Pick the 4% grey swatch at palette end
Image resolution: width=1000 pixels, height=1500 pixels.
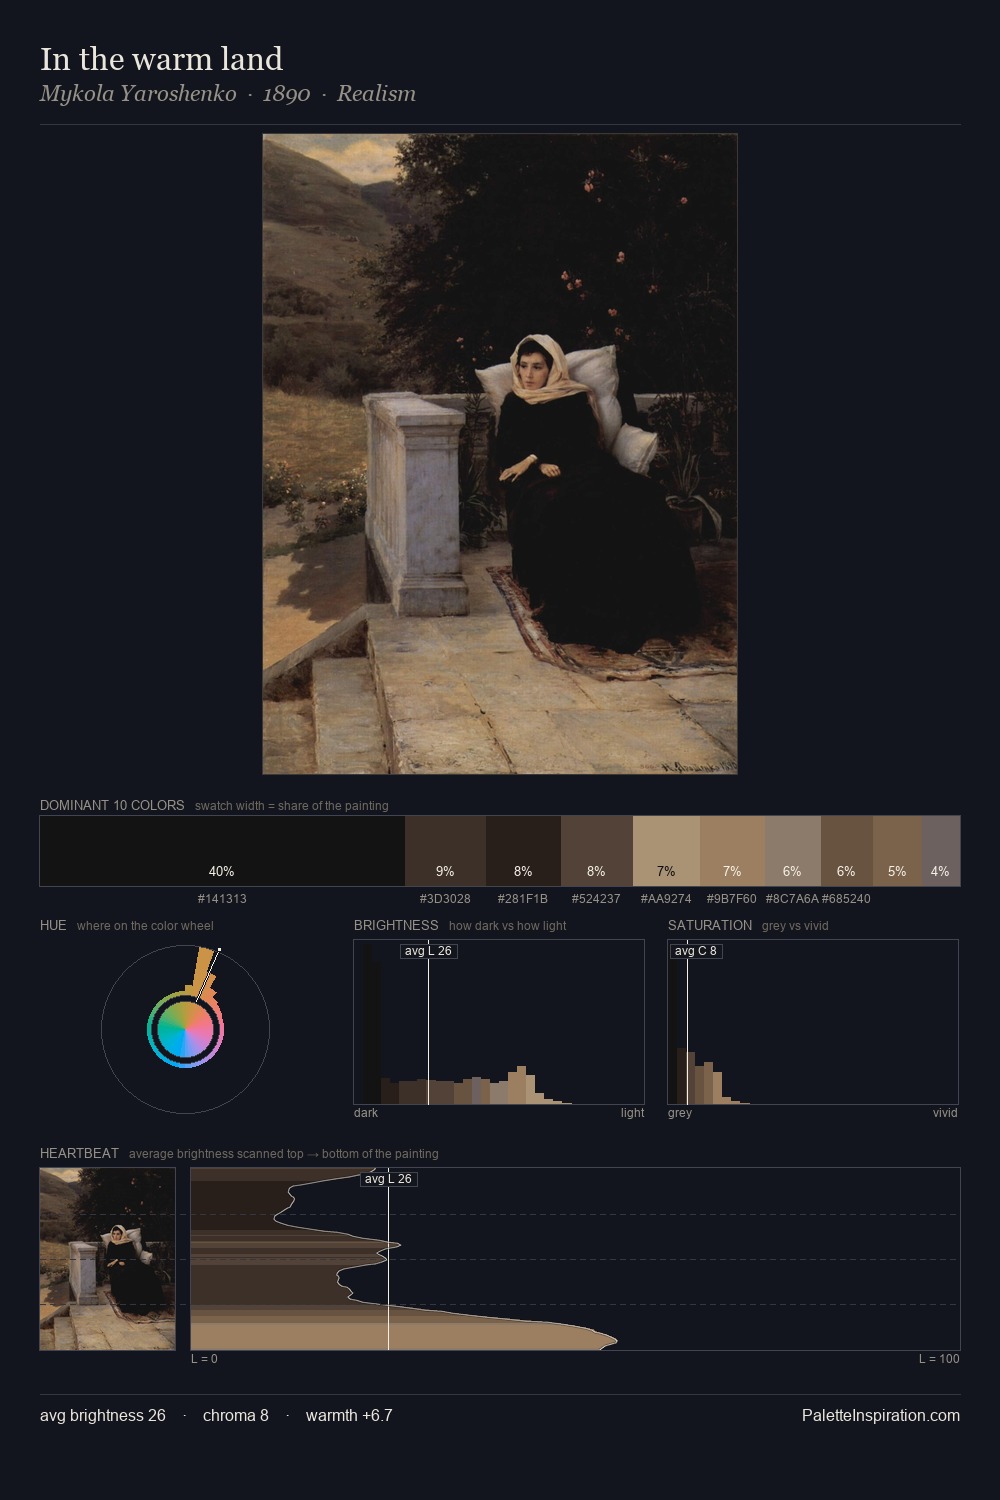[x=941, y=851]
